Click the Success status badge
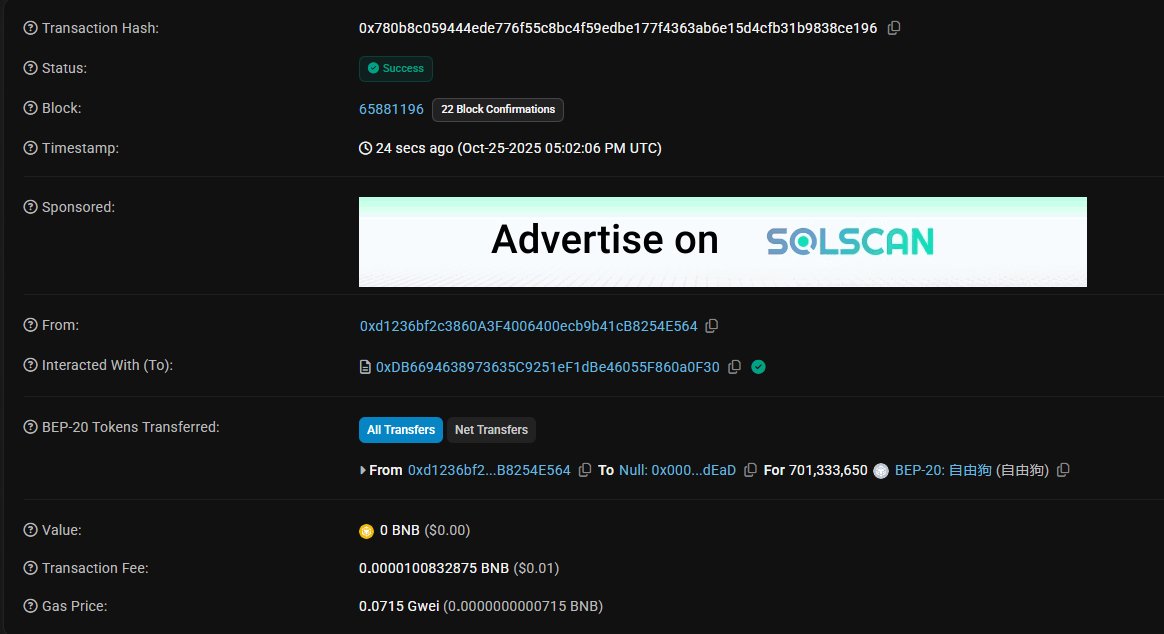 tap(396, 68)
